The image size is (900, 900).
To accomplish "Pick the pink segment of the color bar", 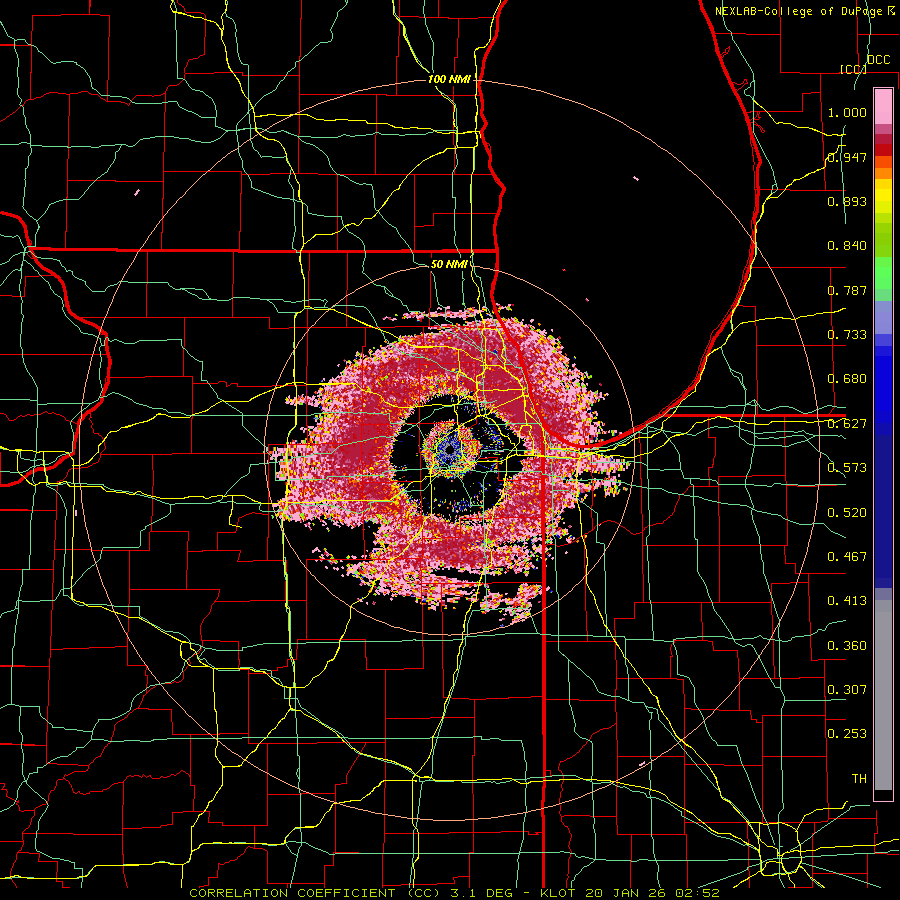I will pos(883,106).
